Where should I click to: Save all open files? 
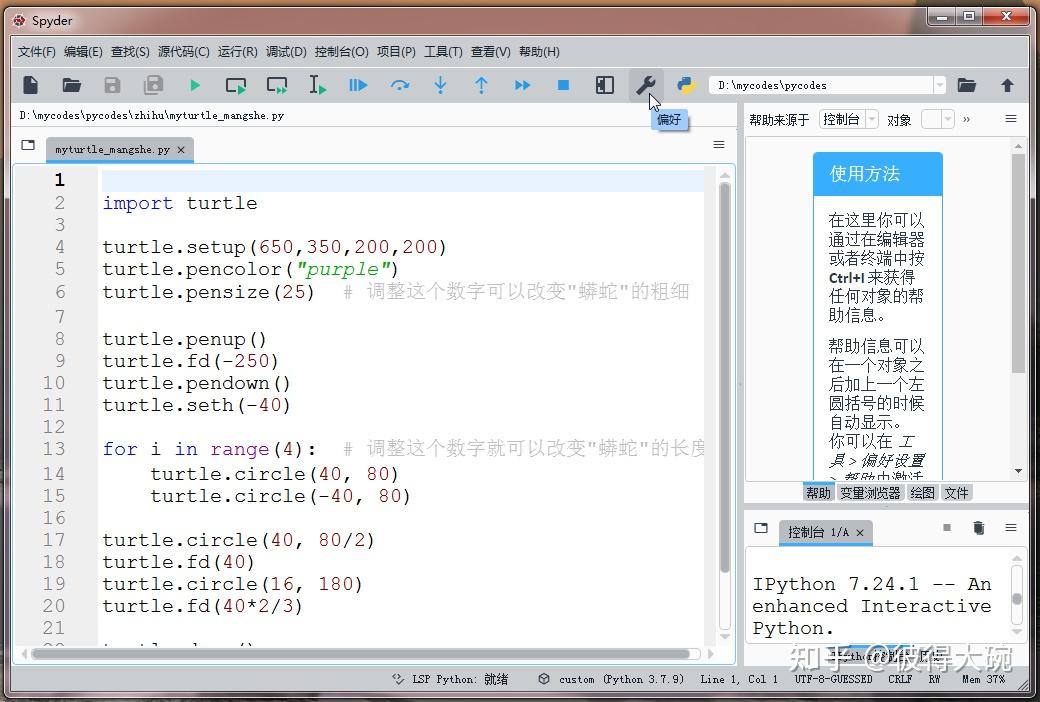pyautogui.click(x=152, y=85)
